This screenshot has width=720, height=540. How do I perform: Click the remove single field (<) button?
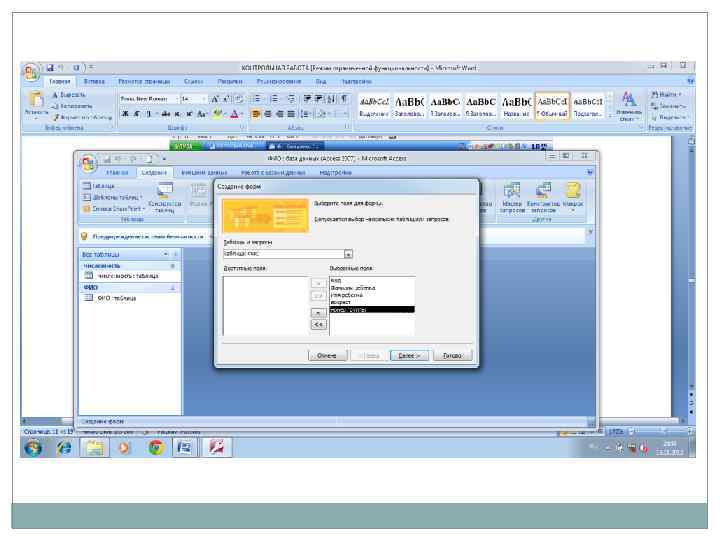coord(319,313)
